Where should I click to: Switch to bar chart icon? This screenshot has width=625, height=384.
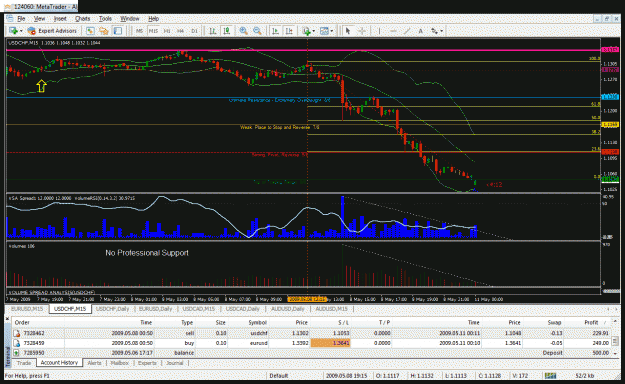pyautogui.click(x=212, y=31)
